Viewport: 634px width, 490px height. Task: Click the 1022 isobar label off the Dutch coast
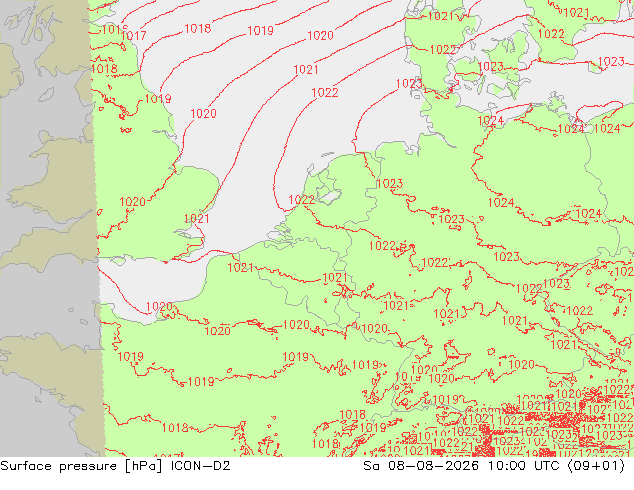pos(301,200)
